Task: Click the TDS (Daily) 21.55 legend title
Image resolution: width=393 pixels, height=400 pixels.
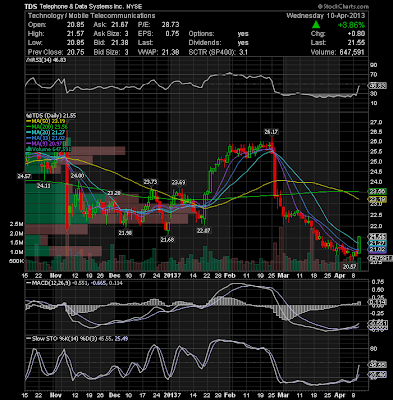Action: pos(52,116)
